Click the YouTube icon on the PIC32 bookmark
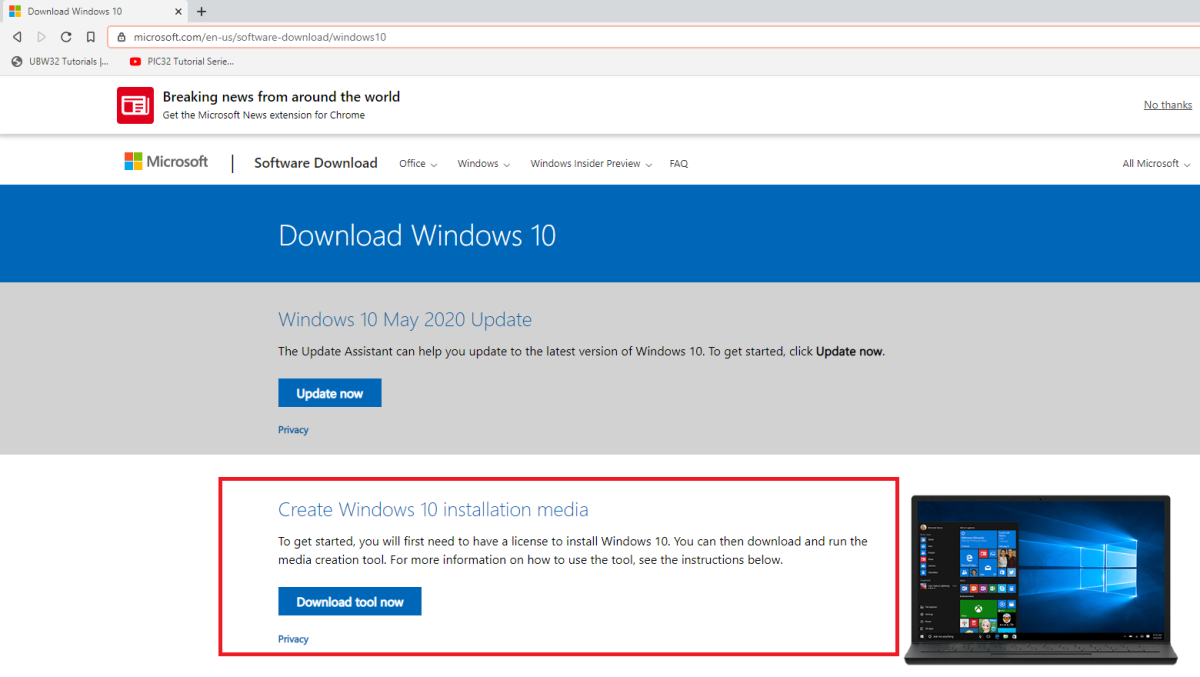 [134, 60]
